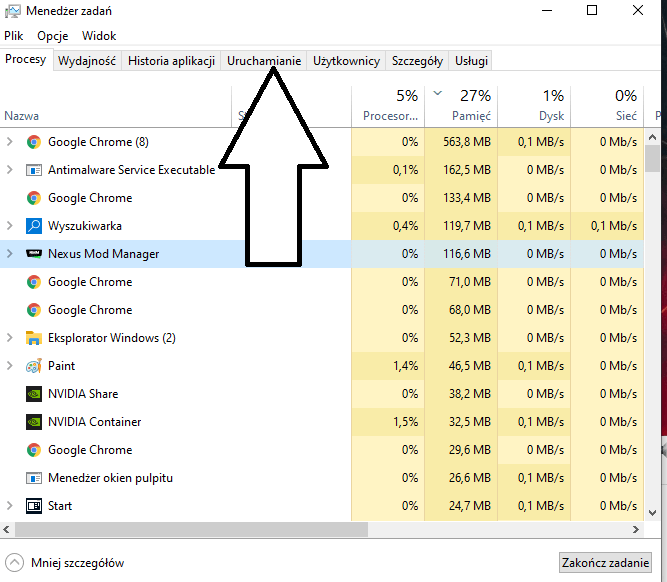
Task: Click the horizontal scrollbar right arrow
Action: pos(636,530)
